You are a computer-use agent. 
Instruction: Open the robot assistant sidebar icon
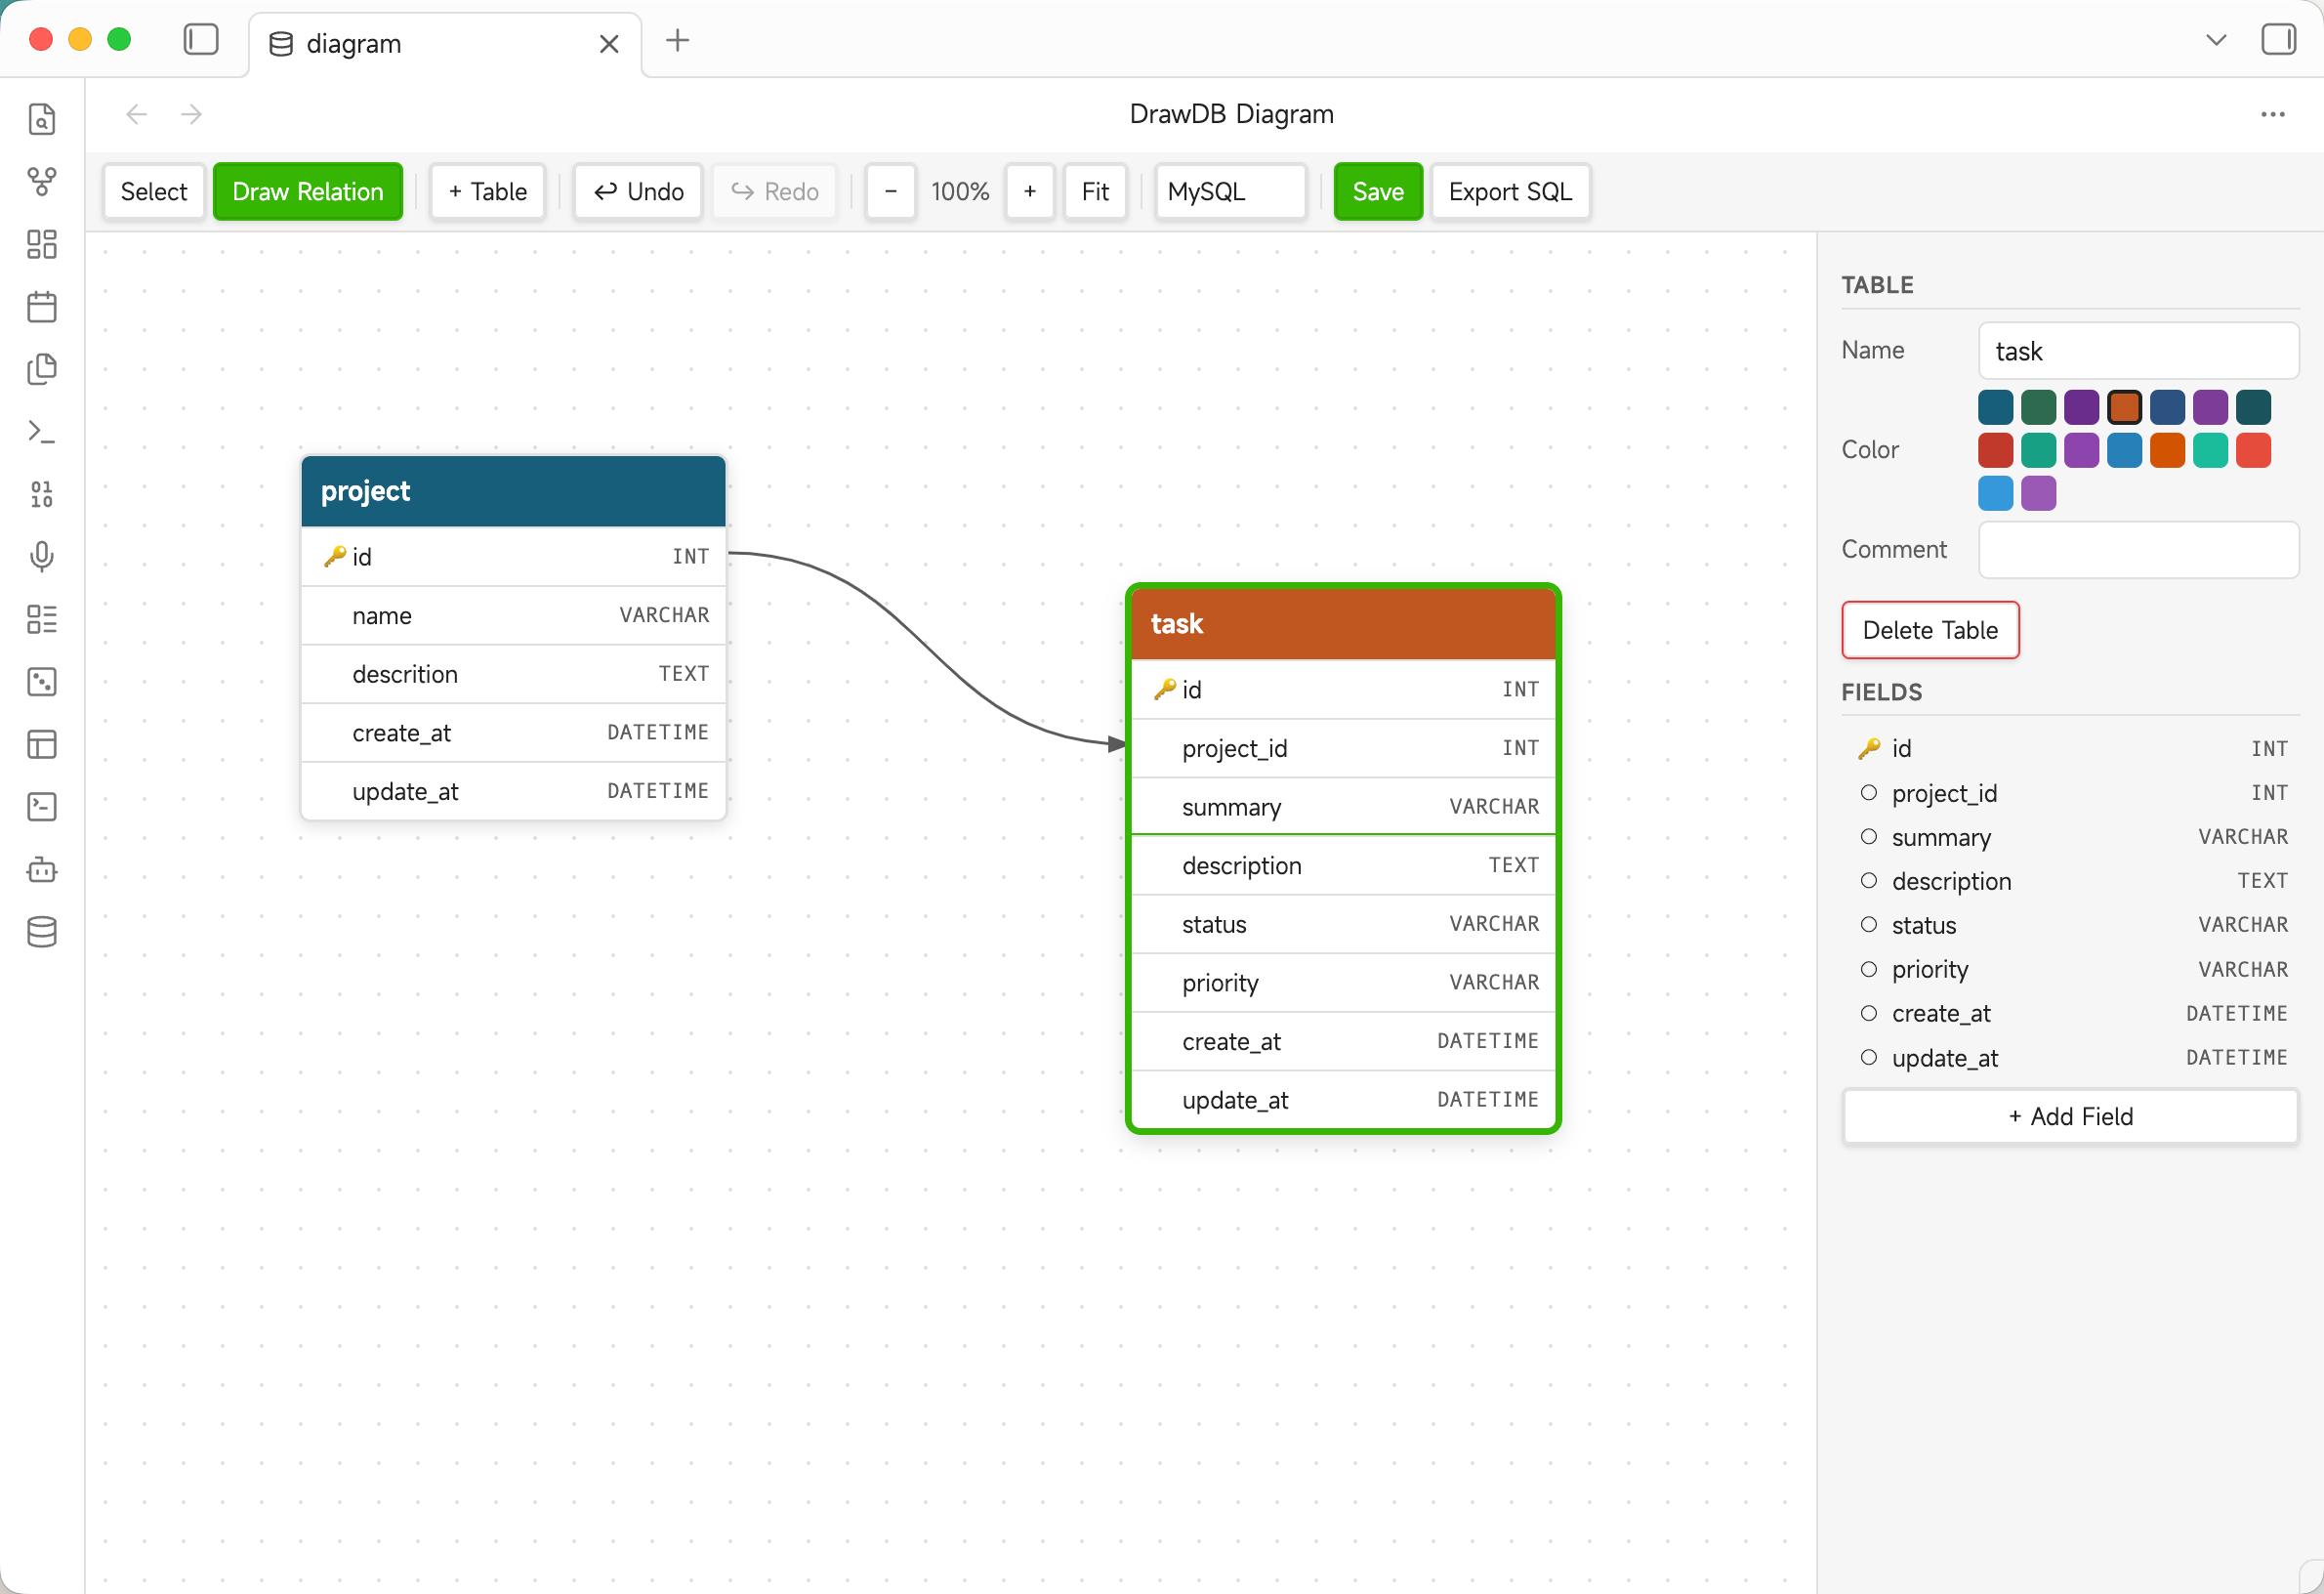pyautogui.click(x=42, y=870)
